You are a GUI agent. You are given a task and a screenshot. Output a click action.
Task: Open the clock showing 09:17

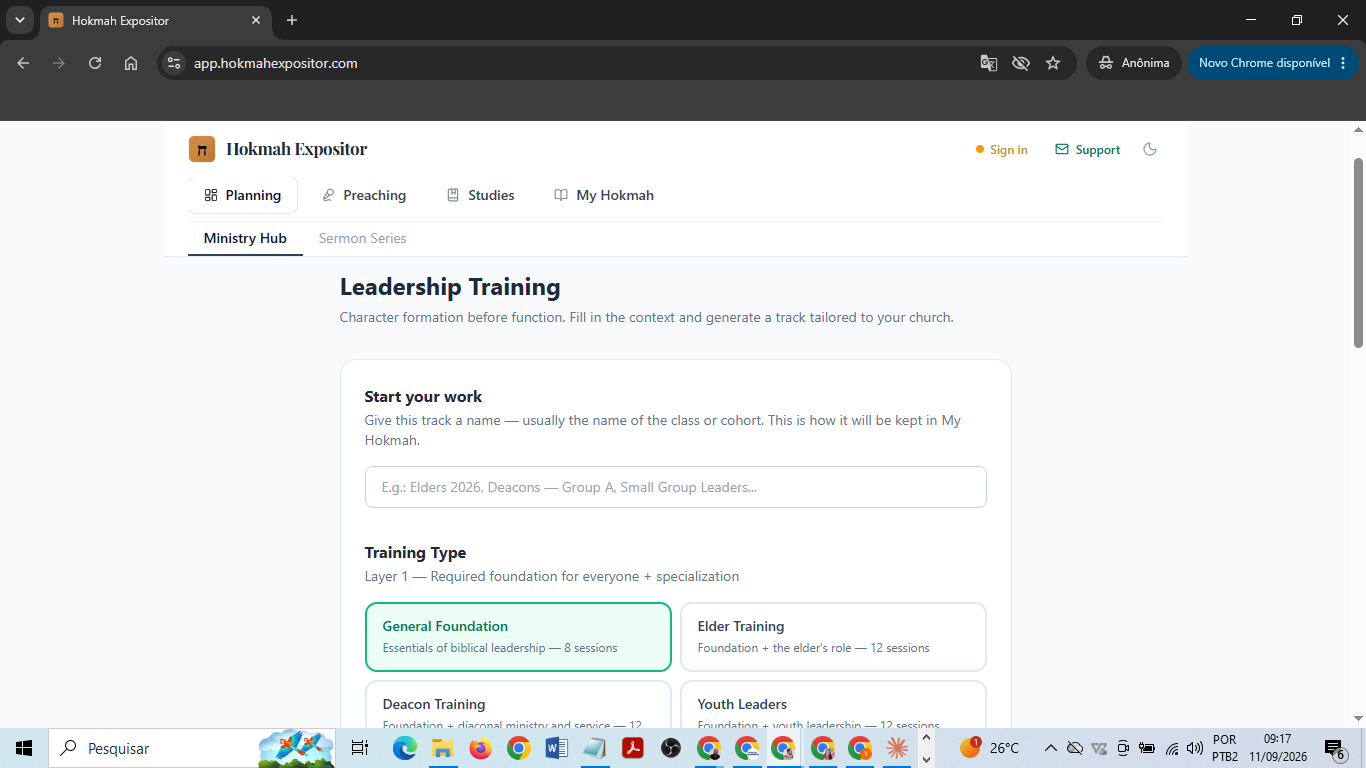pos(1277,748)
